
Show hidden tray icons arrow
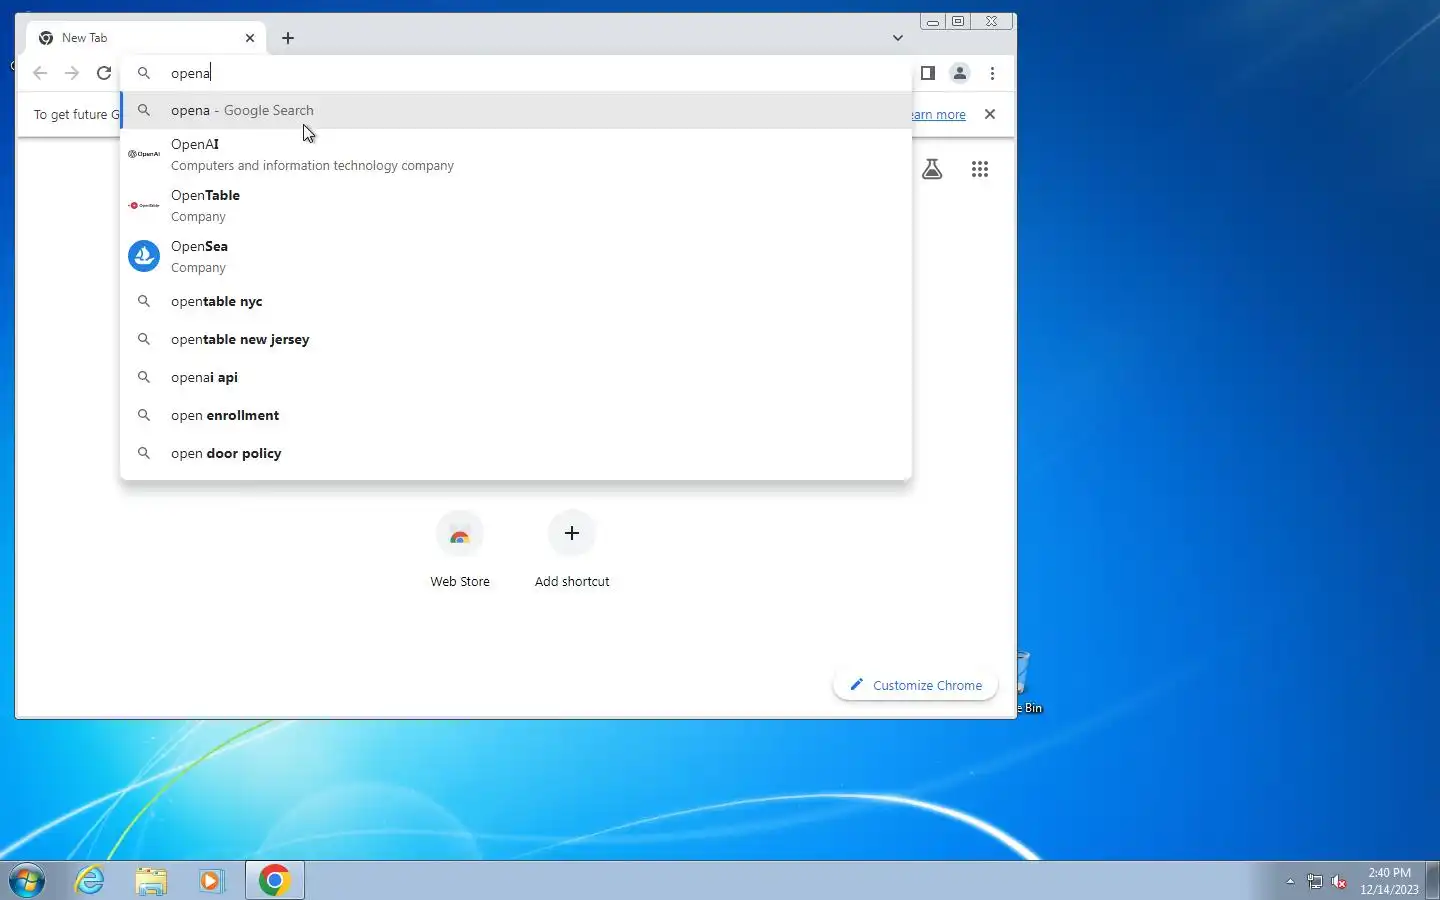click(x=1290, y=882)
